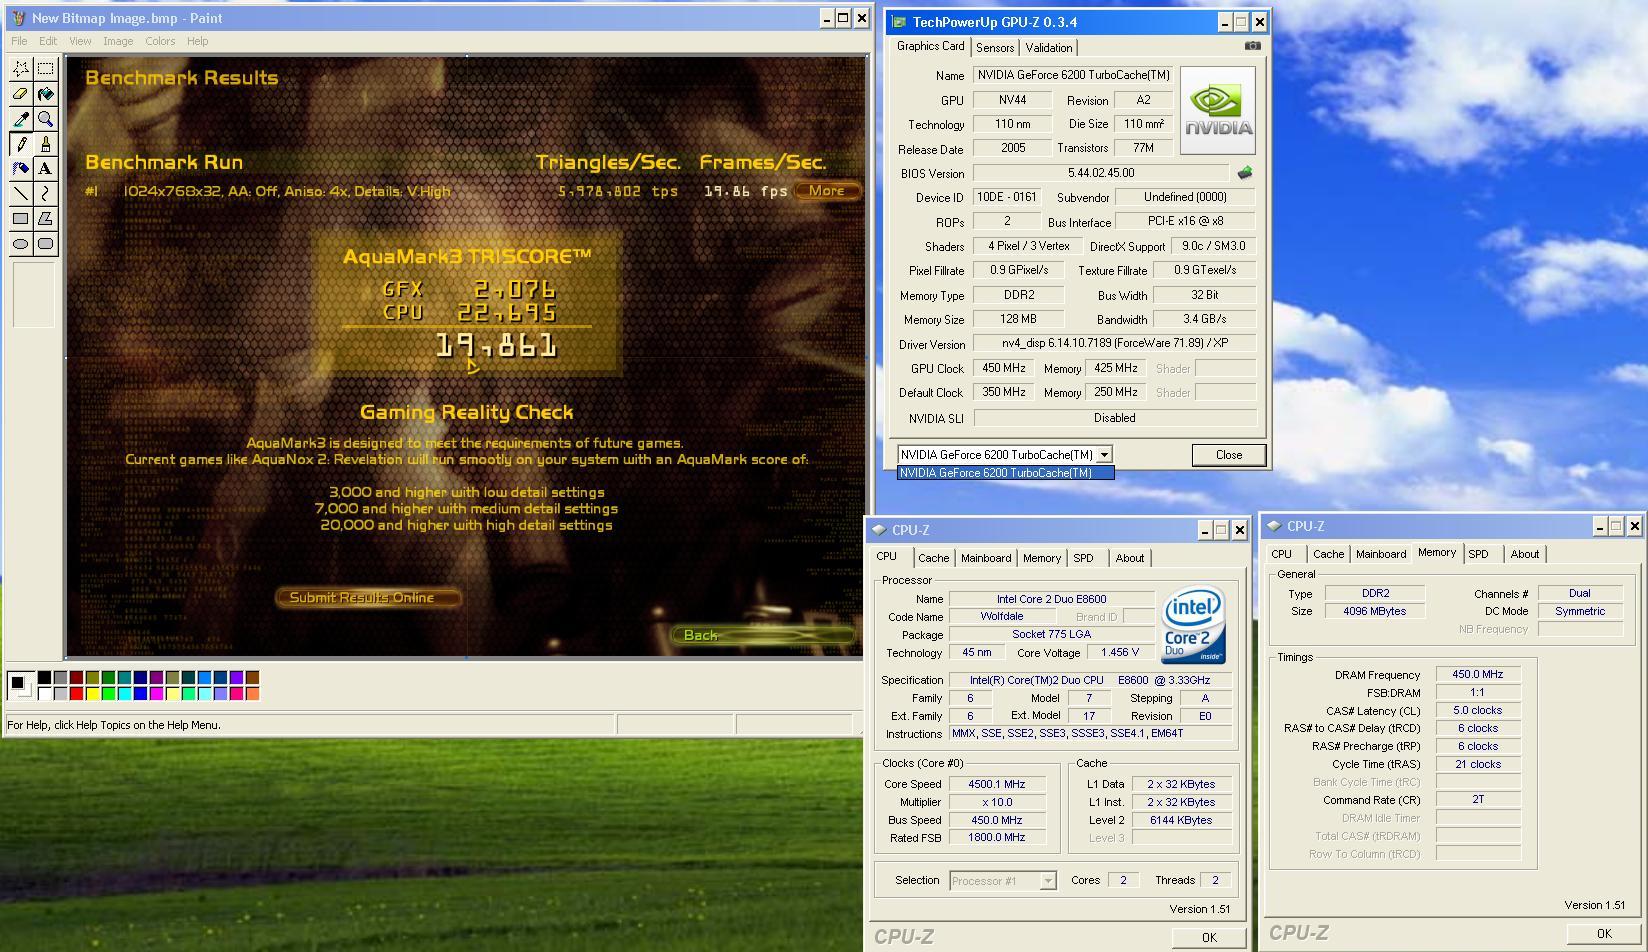Viewport: 1648px width, 952px height.
Task: Open the File menu in Paint
Action: click(x=19, y=41)
